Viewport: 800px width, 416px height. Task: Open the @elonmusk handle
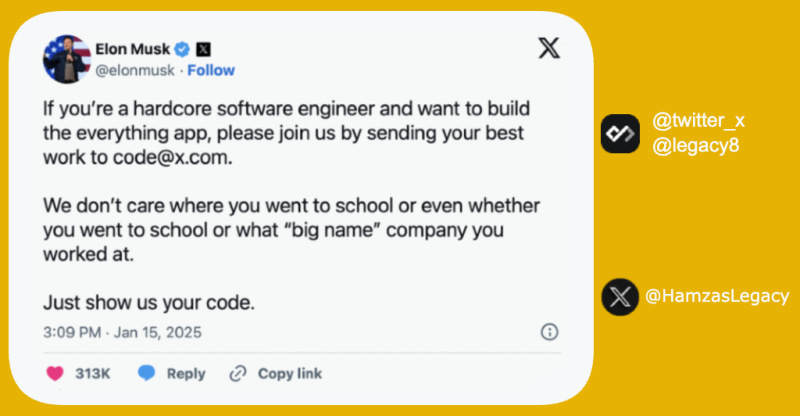tap(133, 70)
